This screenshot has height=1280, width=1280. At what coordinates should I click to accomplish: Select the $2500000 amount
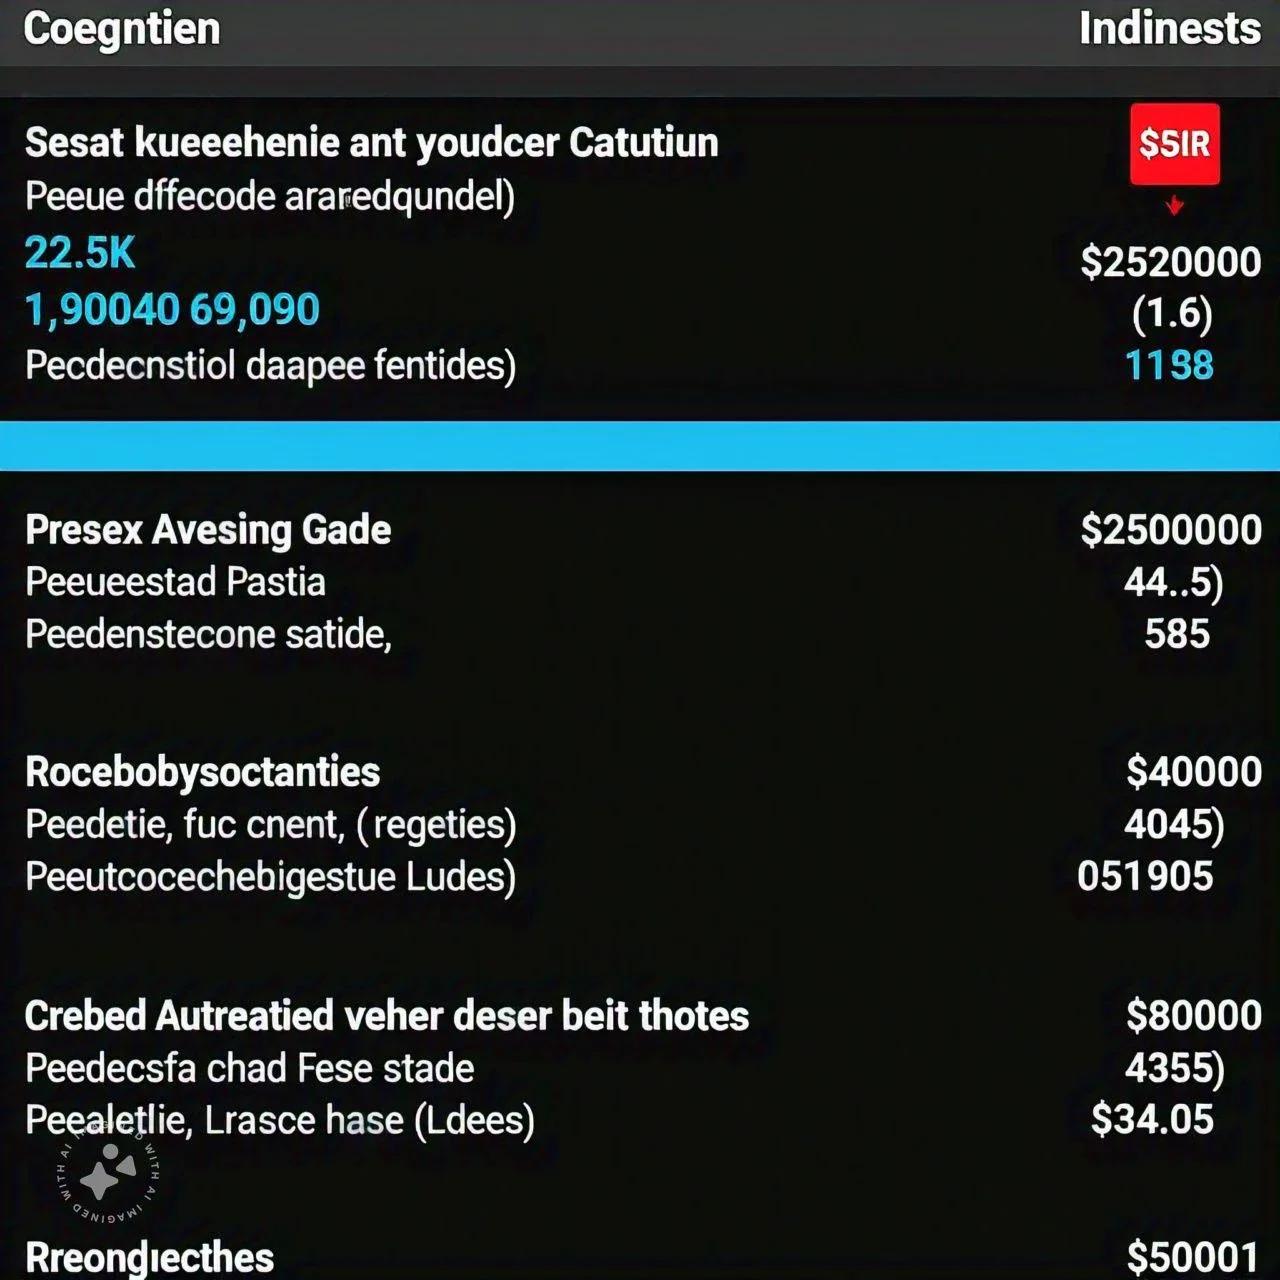pyautogui.click(x=1171, y=530)
